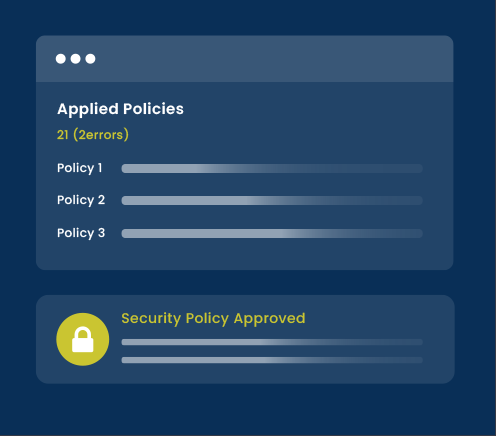496x436 pixels.
Task: Select the Policy 2 label
Action: (x=81, y=200)
